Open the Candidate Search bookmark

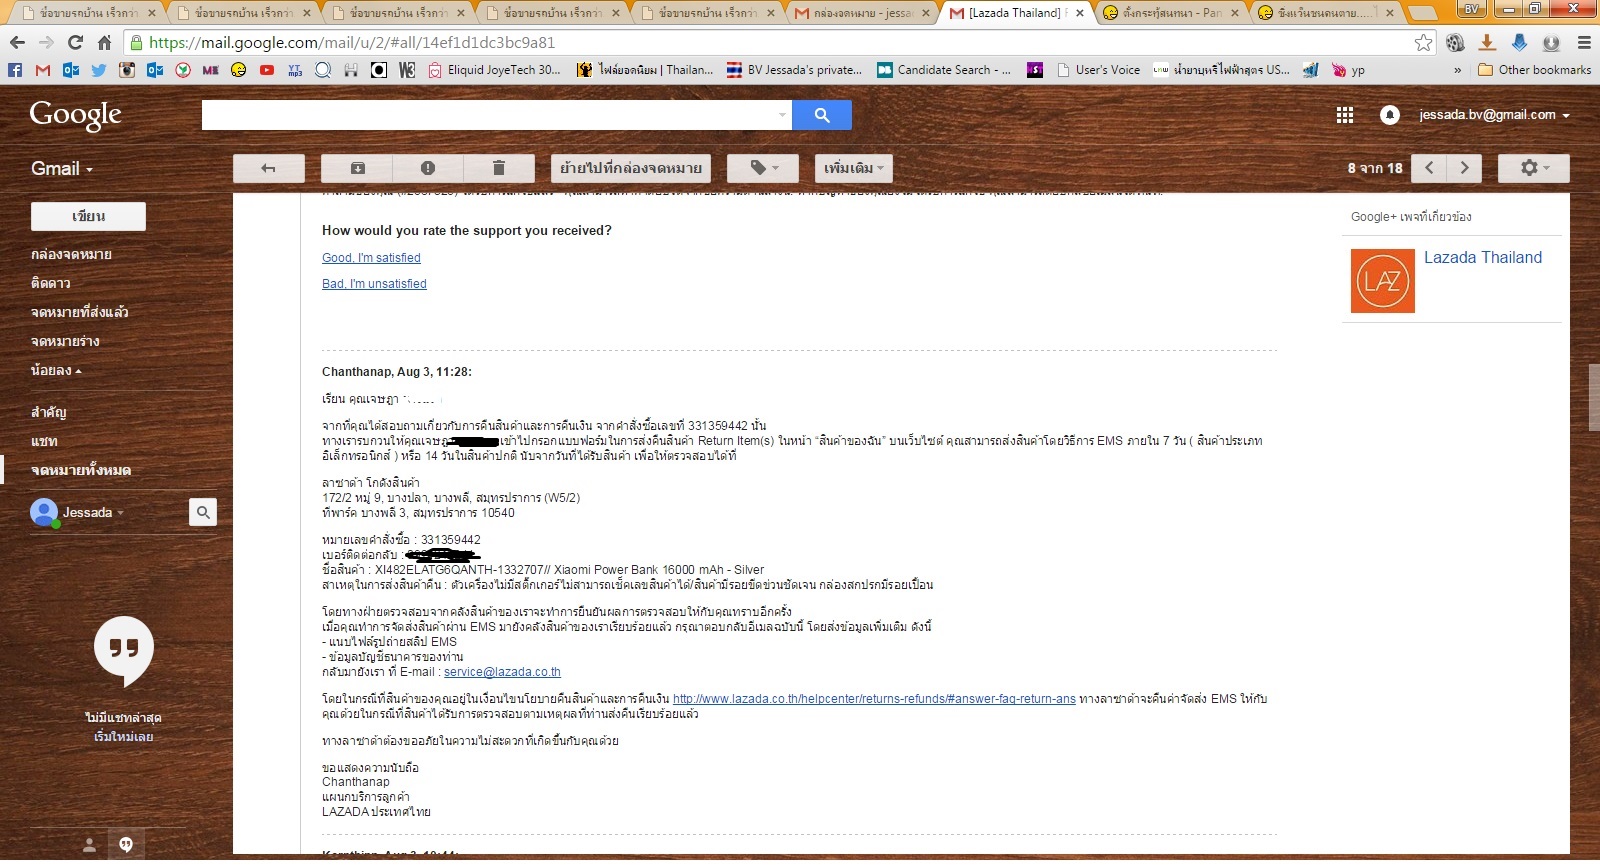[x=943, y=70]
